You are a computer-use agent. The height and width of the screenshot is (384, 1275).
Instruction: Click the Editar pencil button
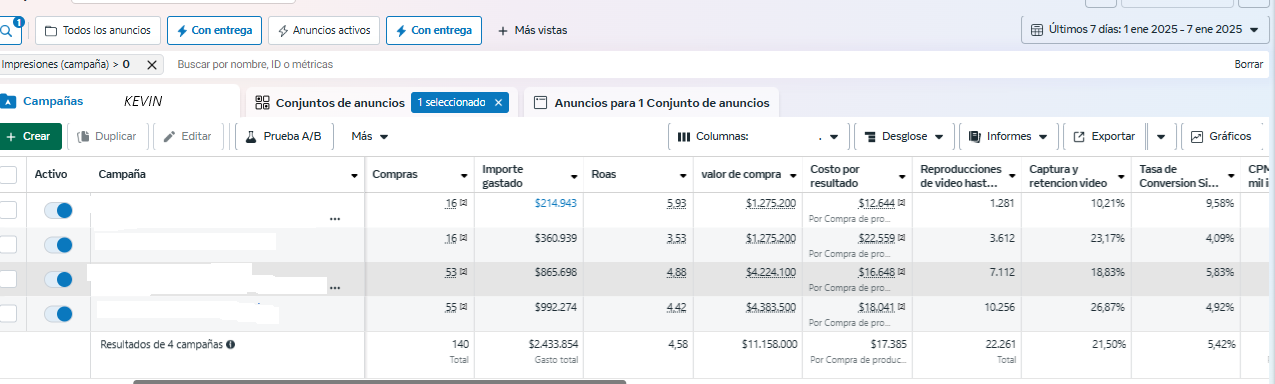pyautogui.click(x=188, y=136)
